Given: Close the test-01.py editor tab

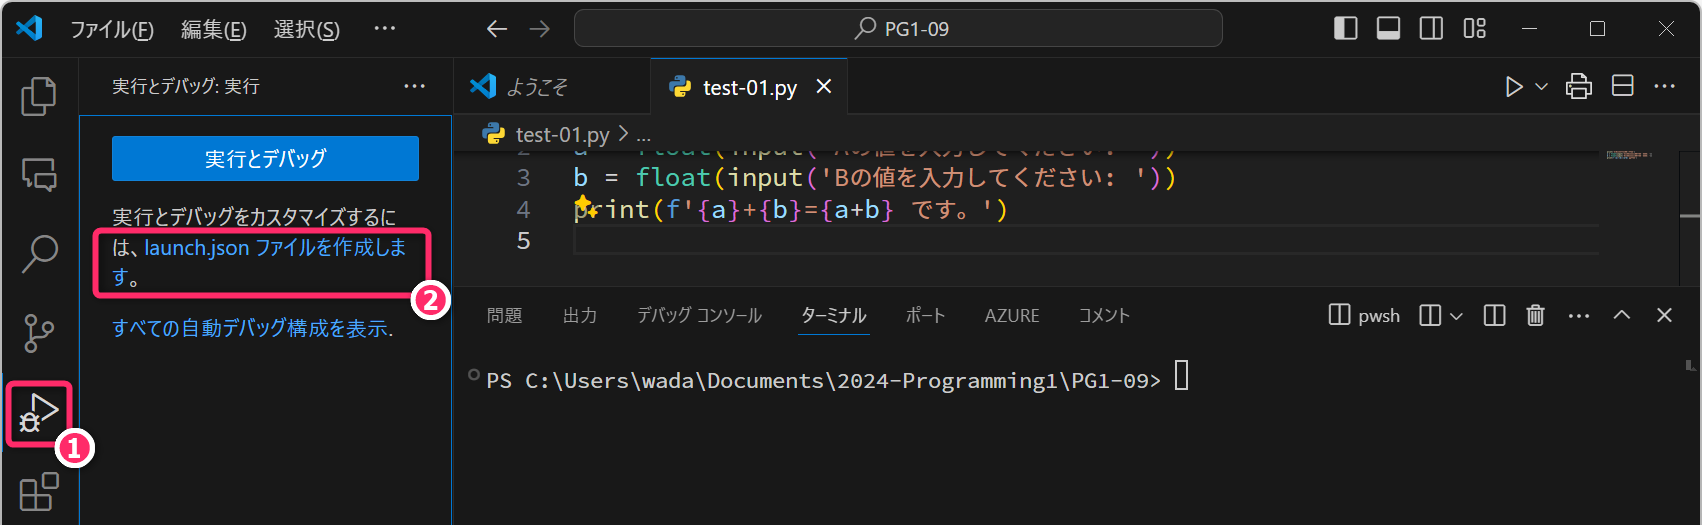Looking at the screenshot, I should coord(824,87).
